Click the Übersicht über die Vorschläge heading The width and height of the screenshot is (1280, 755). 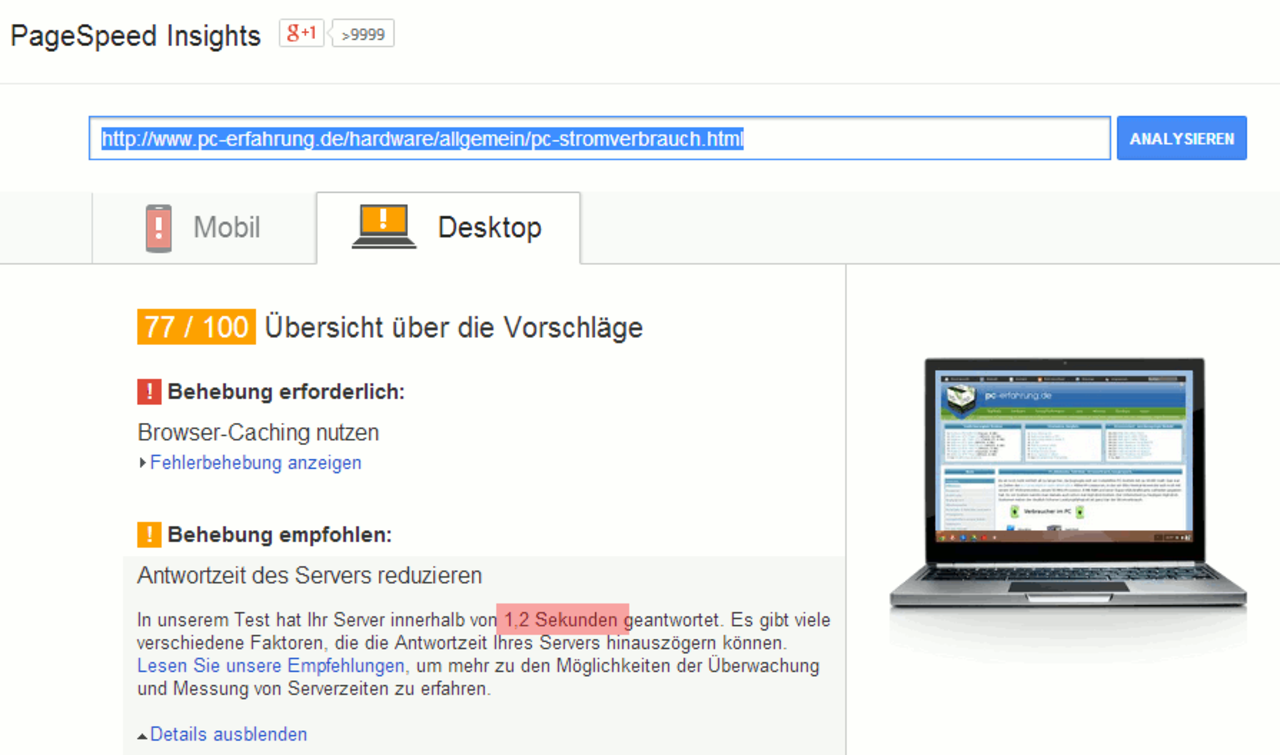[454, 327]
